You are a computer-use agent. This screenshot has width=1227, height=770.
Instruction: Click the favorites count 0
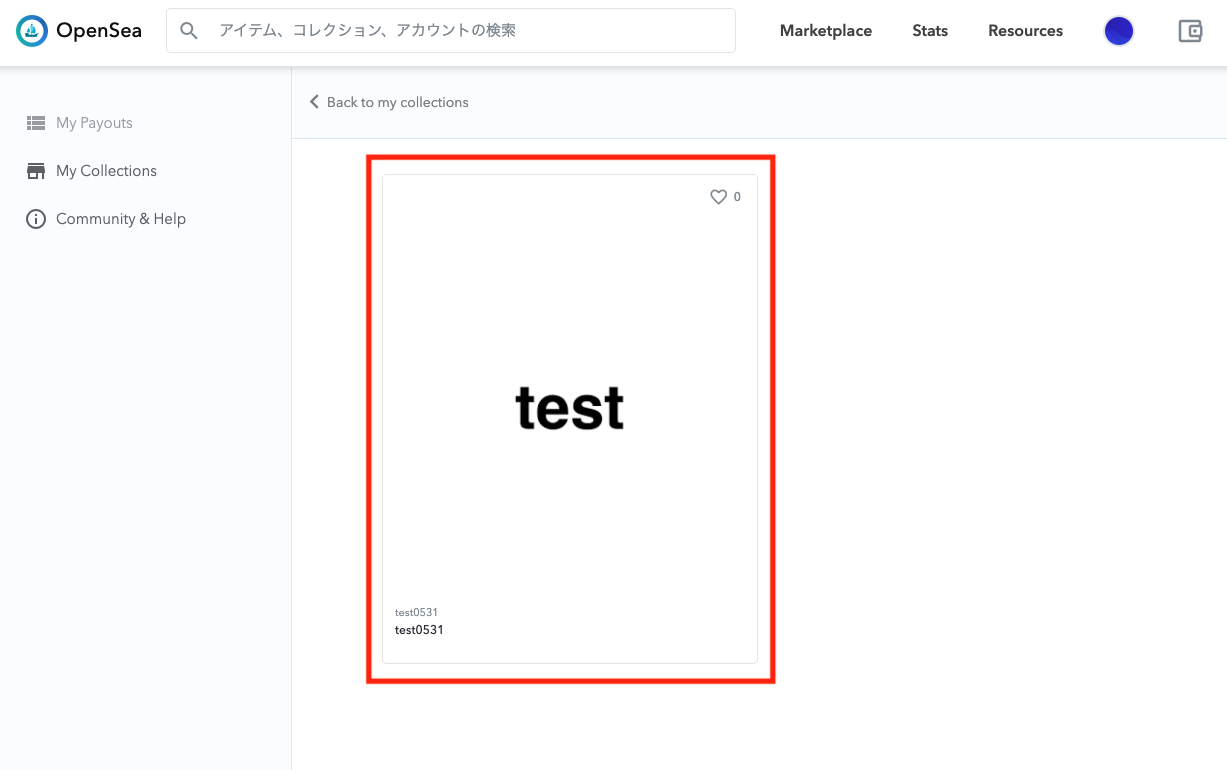tap(737, 197)
